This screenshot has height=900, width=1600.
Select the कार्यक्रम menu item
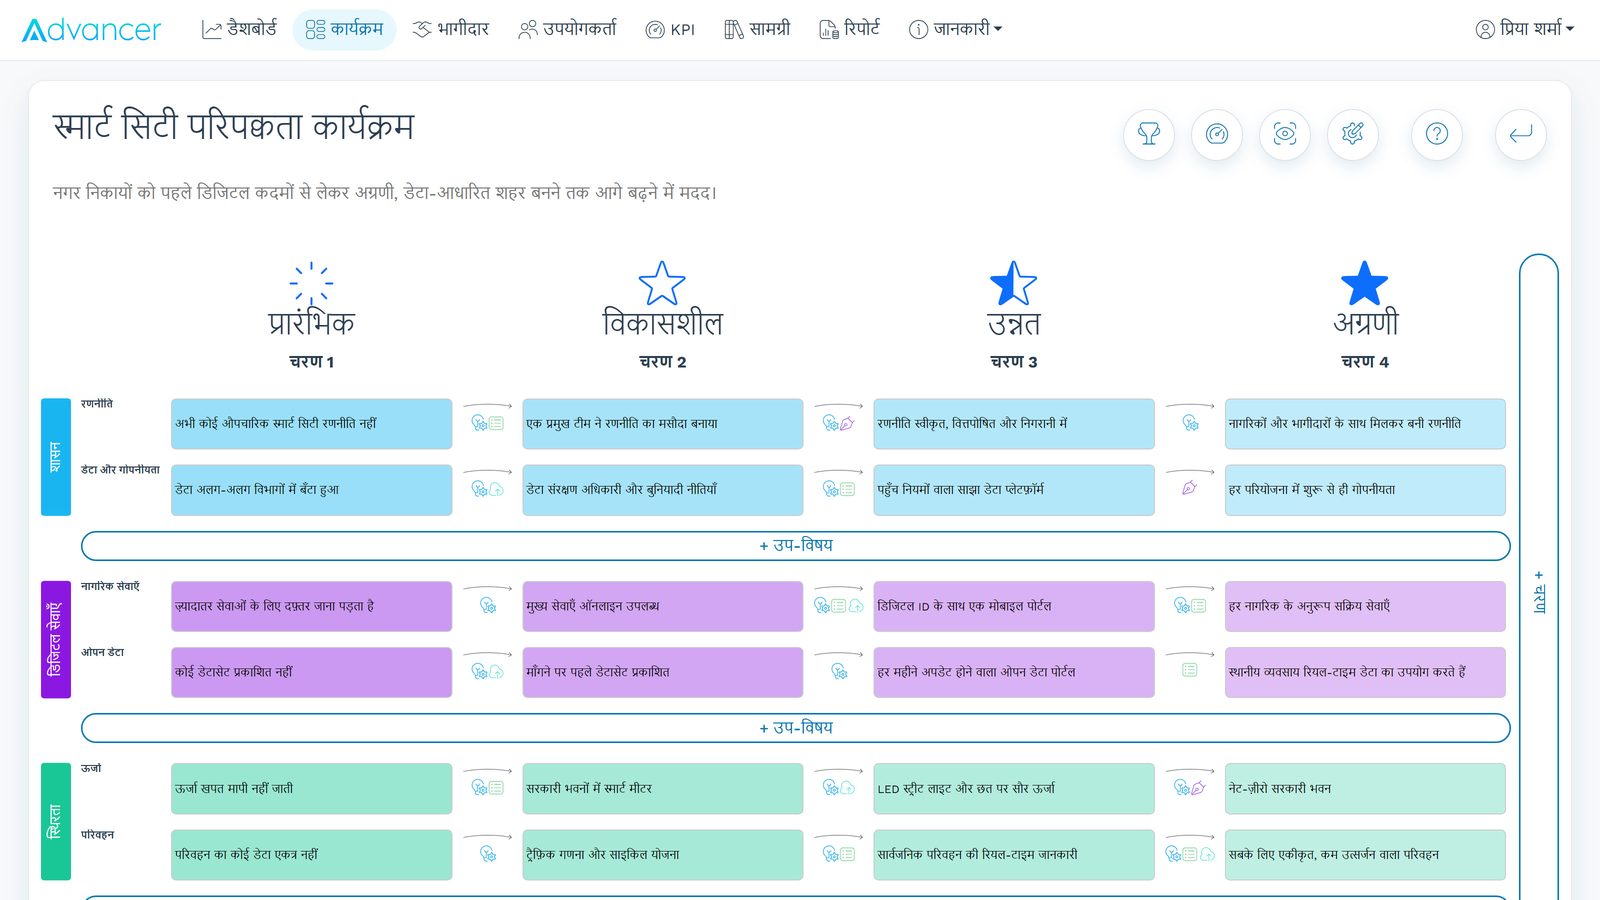pyautogui.click(x=344, y=29)
